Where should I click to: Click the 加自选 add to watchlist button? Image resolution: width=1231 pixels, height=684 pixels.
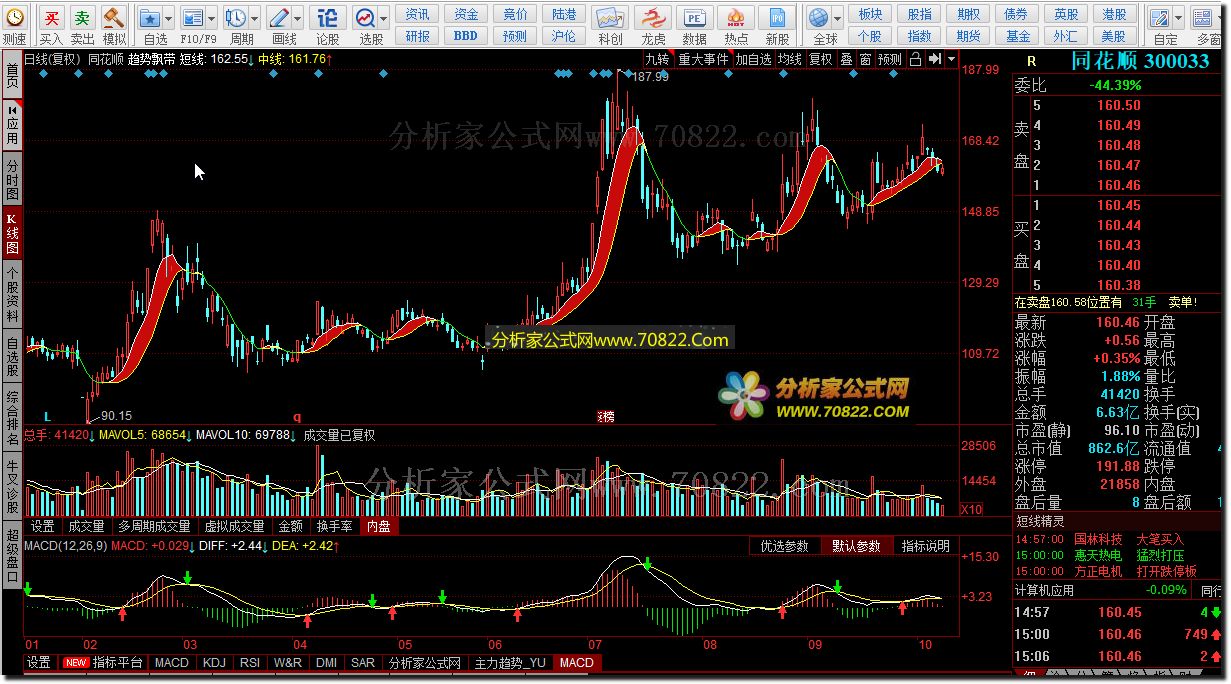click(753, 59)
